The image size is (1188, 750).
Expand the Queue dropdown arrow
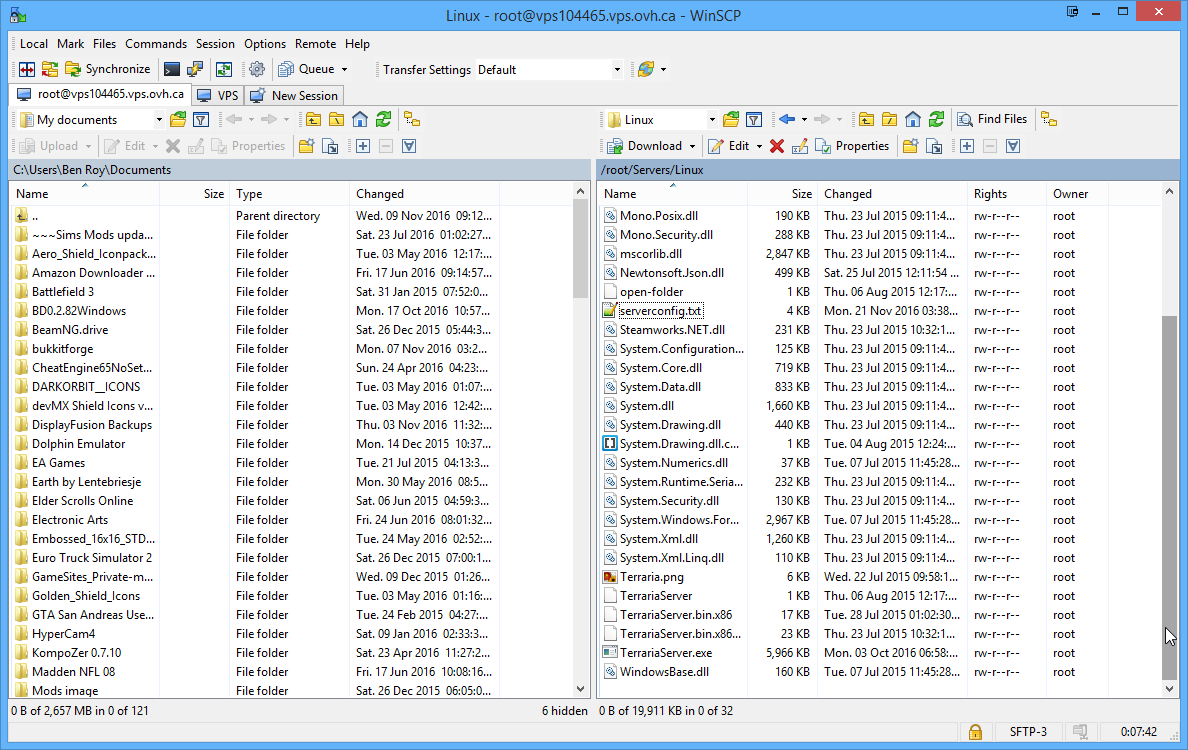point(344,70)
